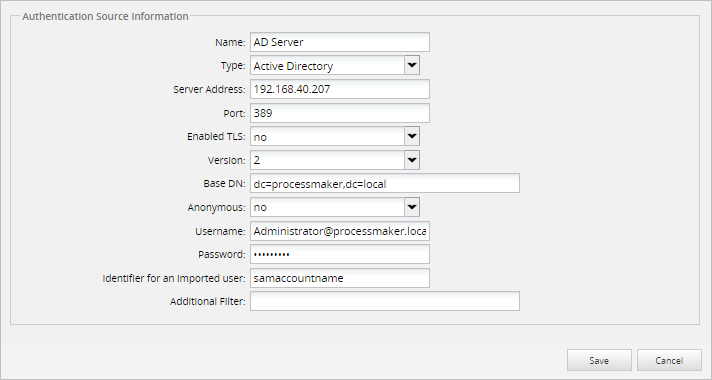Focus the empty Additional Filter field
Image resolution: width=712 pixels, height=380 pixels.
[x=385, y=301]
